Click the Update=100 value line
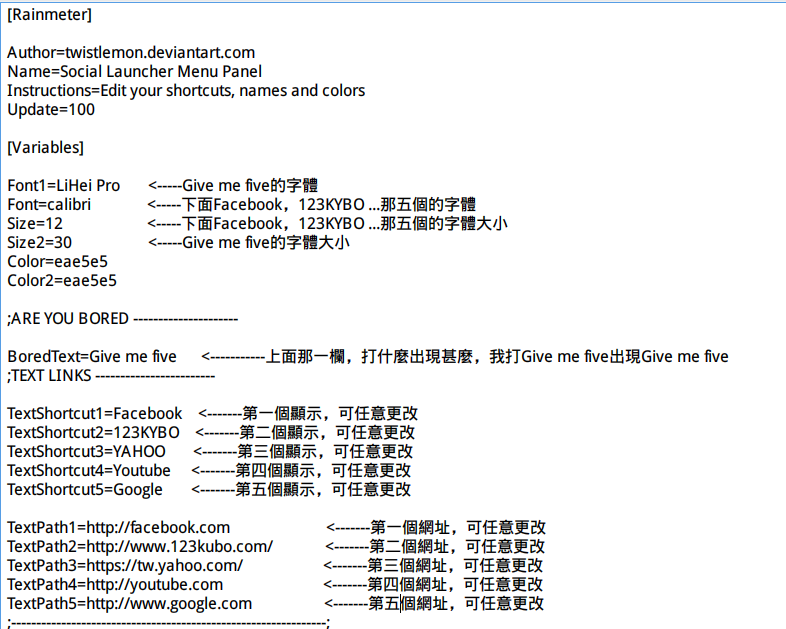The height and width of the screenshot is (629, 786). click(x=51, y=110)
